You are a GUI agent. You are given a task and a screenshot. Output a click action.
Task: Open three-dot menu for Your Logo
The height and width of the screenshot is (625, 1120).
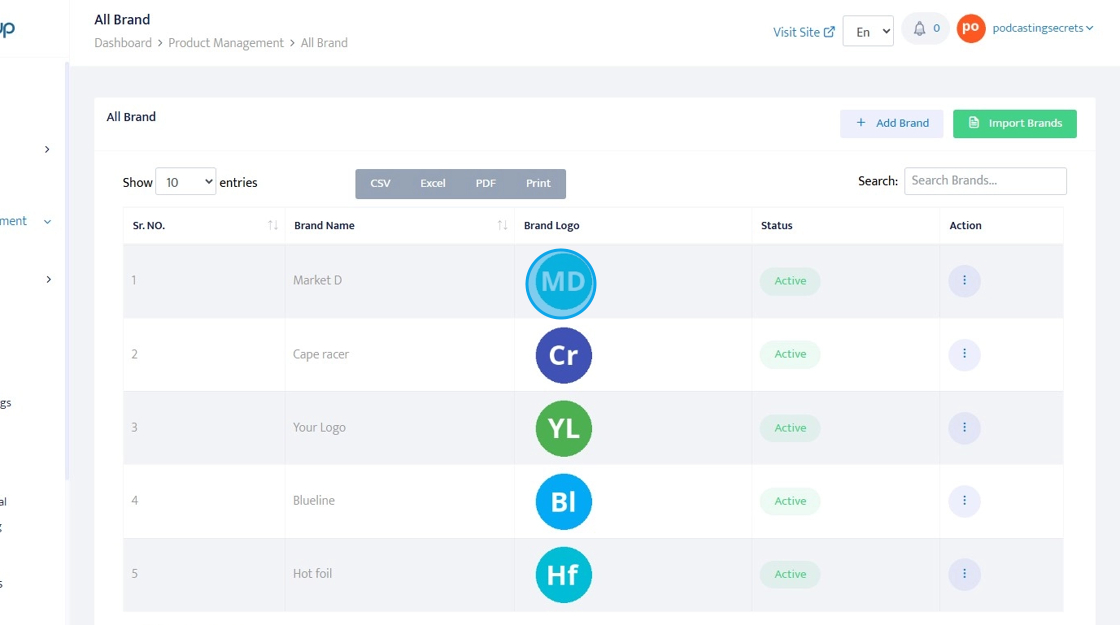[964, 428]
